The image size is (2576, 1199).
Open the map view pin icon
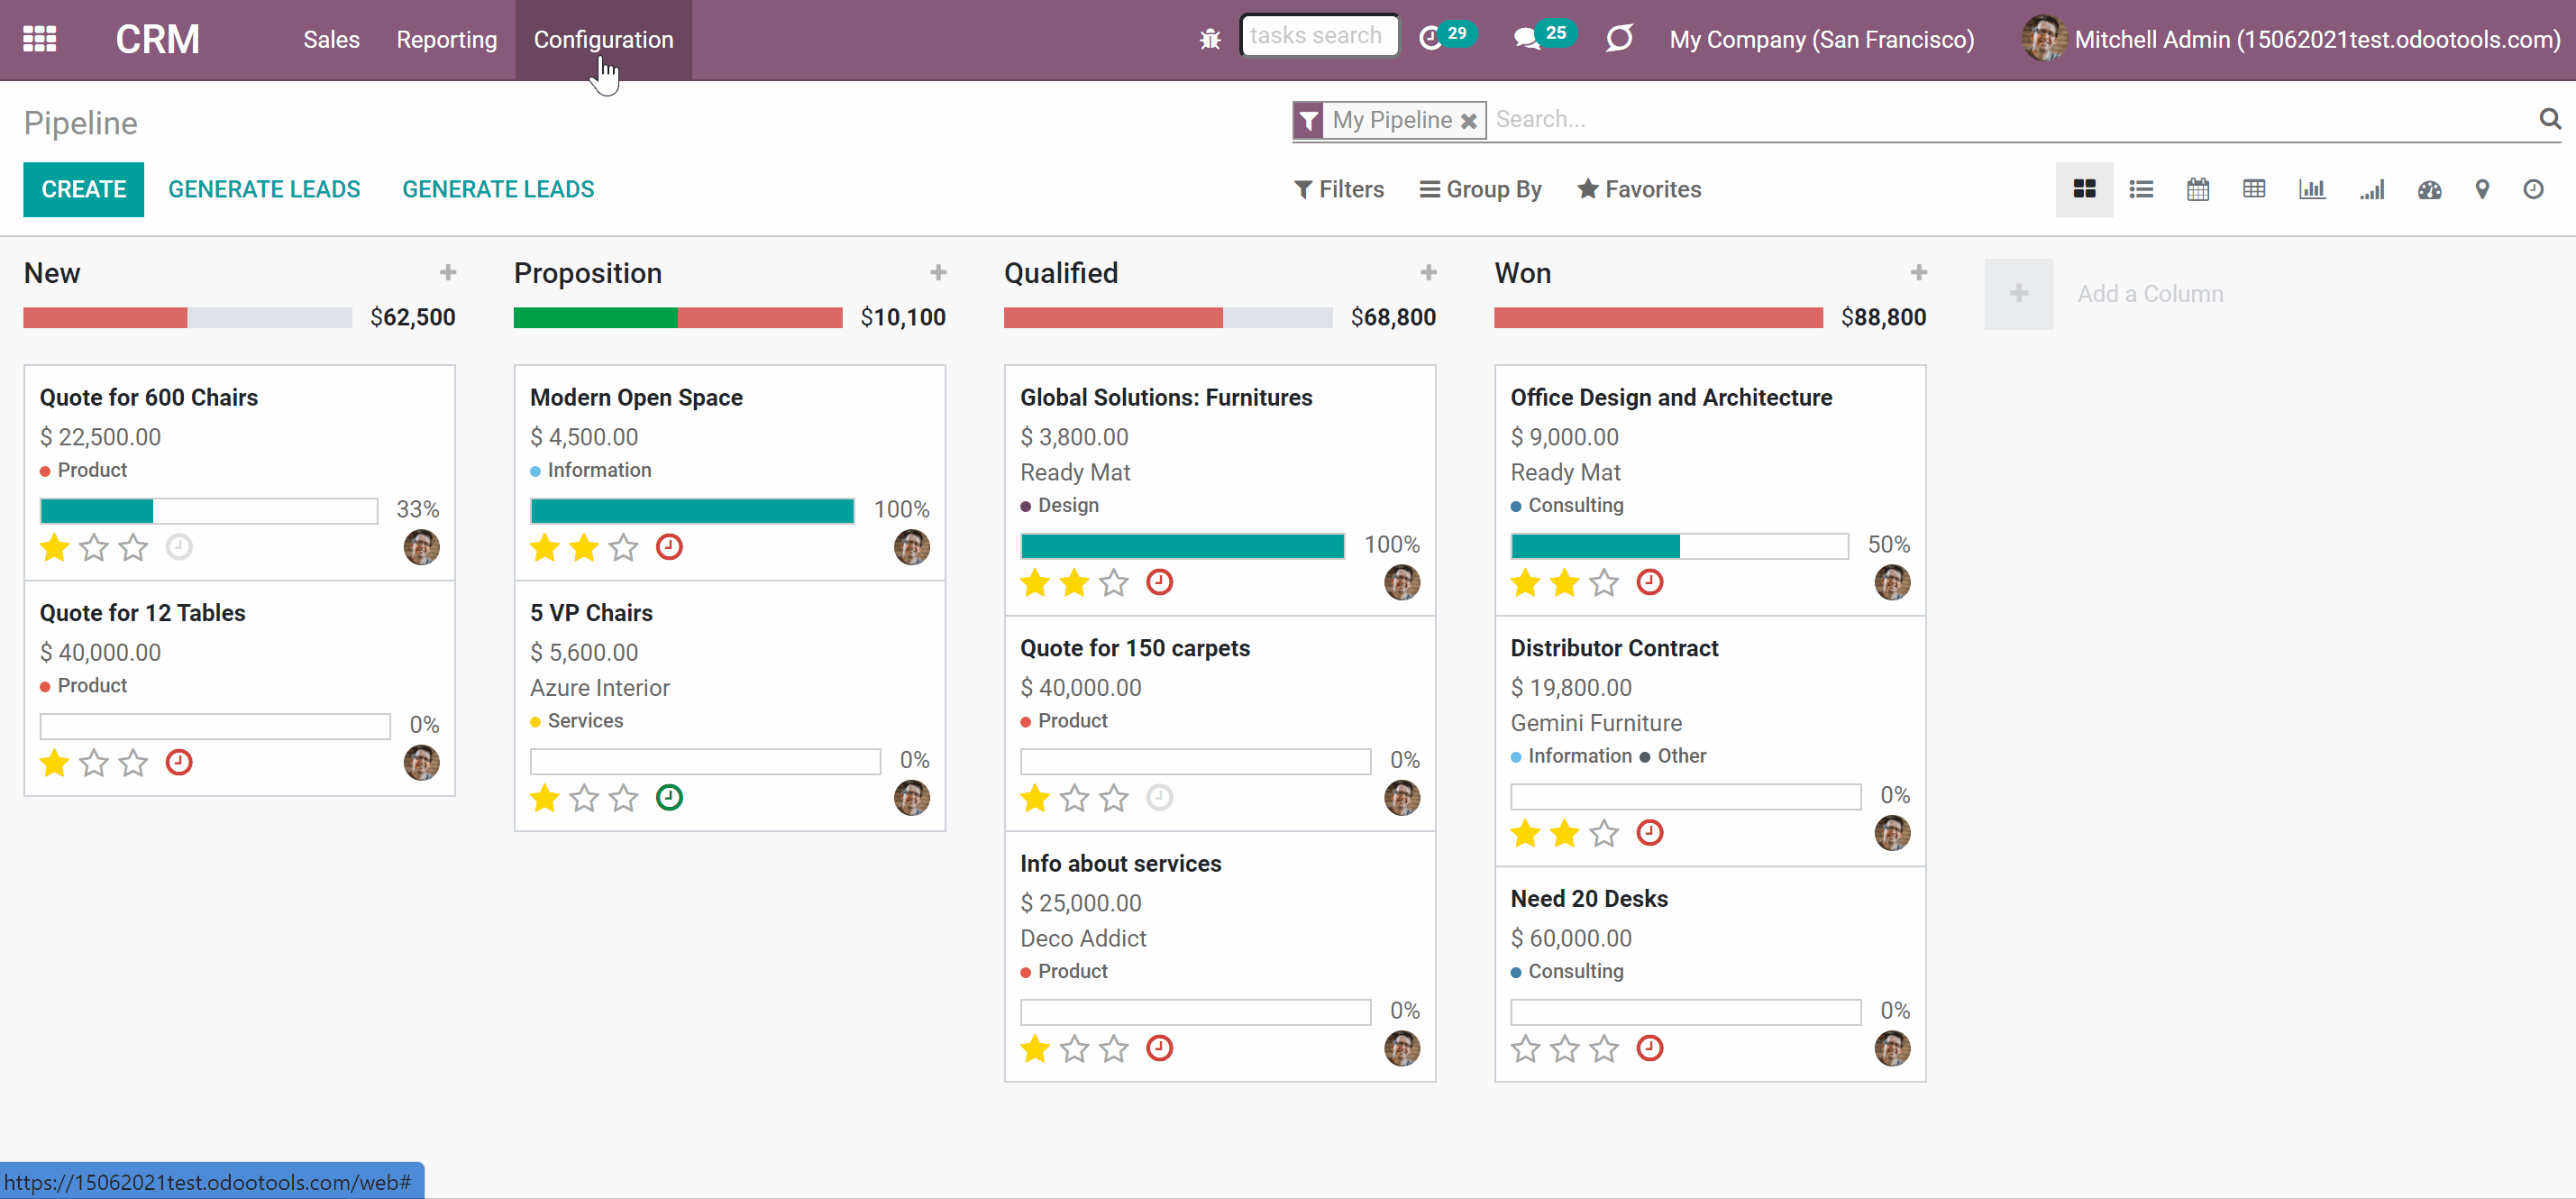(x=2482, y=189)
